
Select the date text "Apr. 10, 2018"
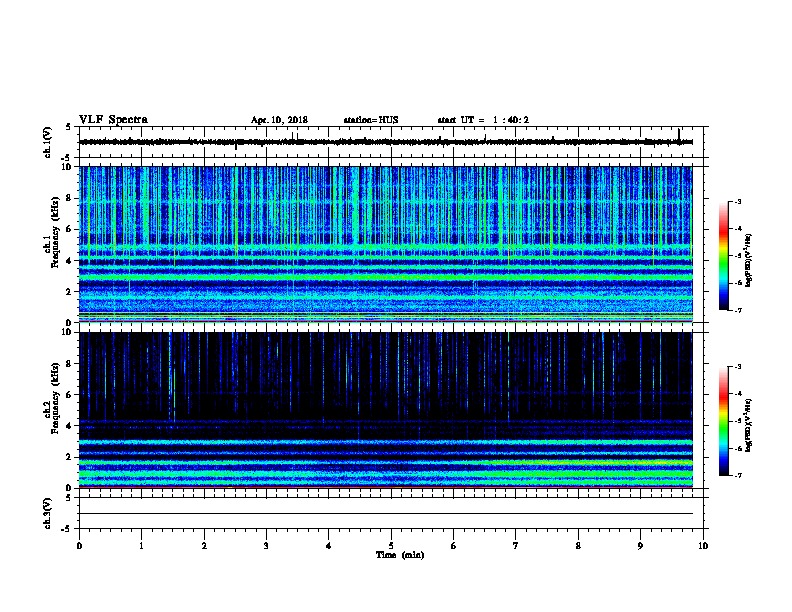(279, 120)
